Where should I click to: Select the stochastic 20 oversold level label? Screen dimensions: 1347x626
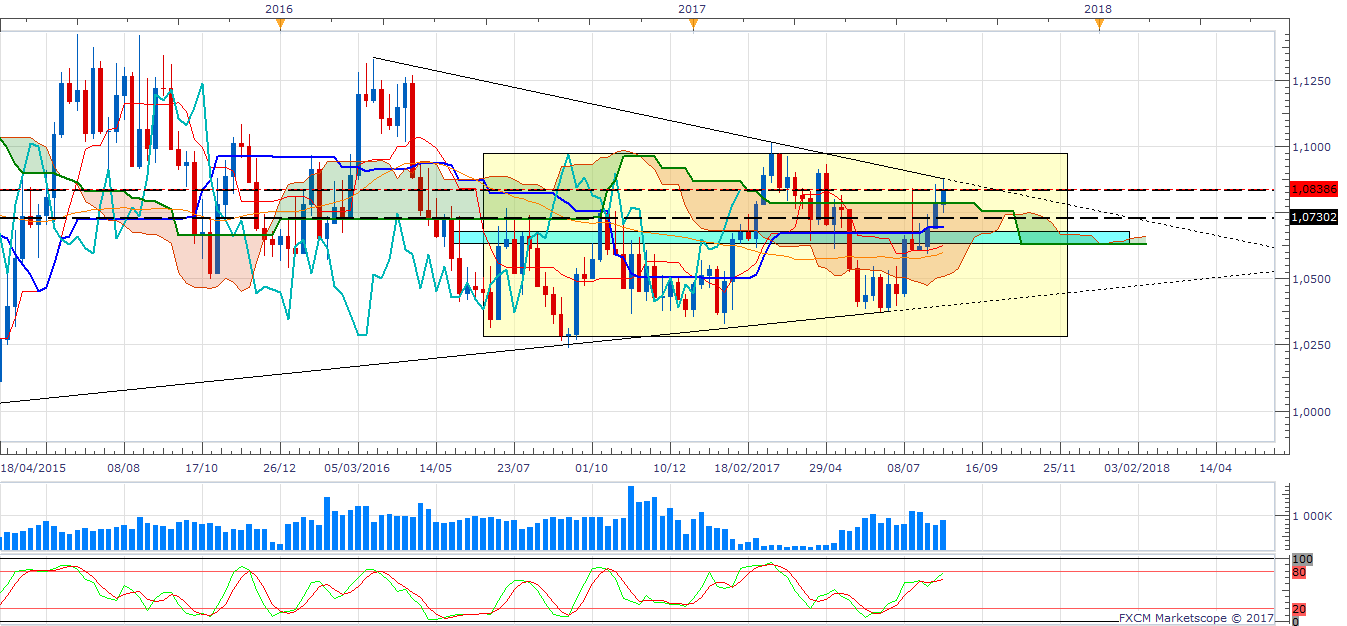(1299, 609)
